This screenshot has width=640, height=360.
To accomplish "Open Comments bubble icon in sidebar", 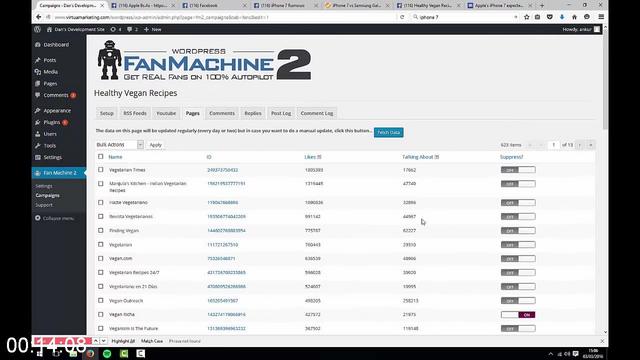I will [38, 95].
